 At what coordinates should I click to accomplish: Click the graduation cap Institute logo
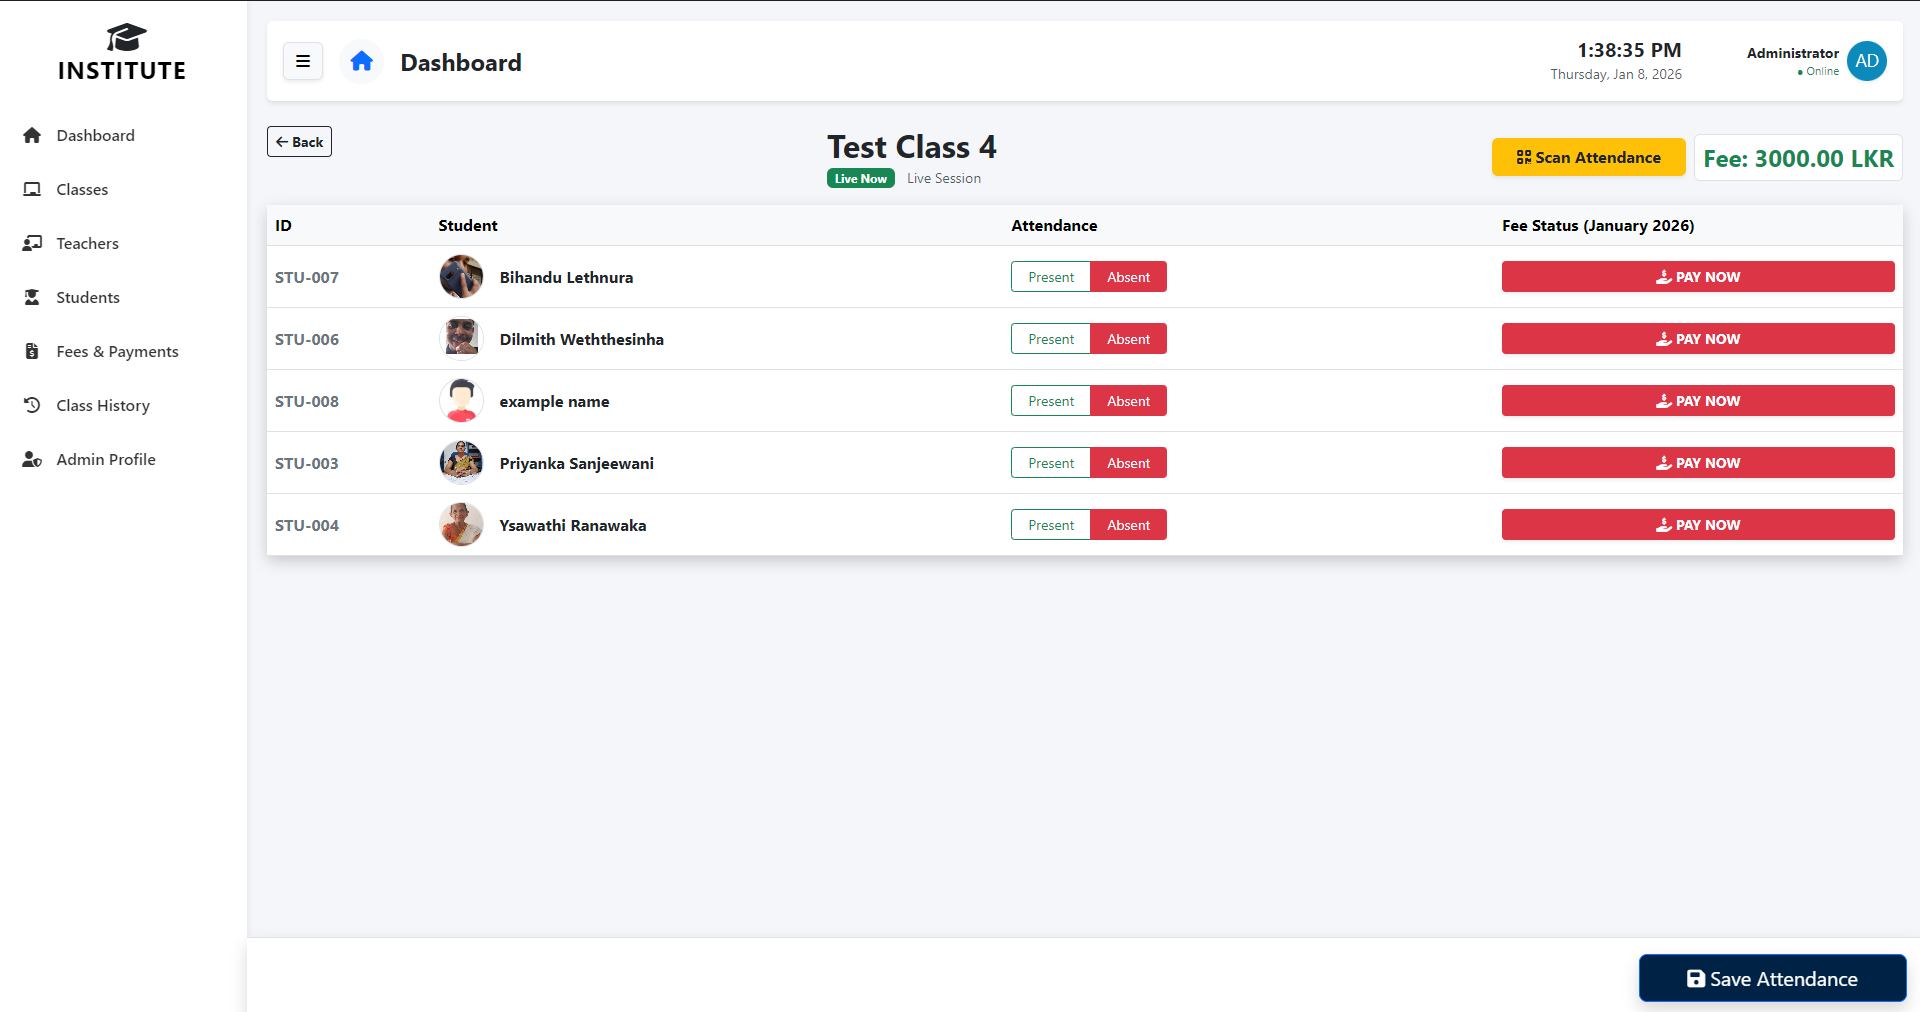(126, 38)
